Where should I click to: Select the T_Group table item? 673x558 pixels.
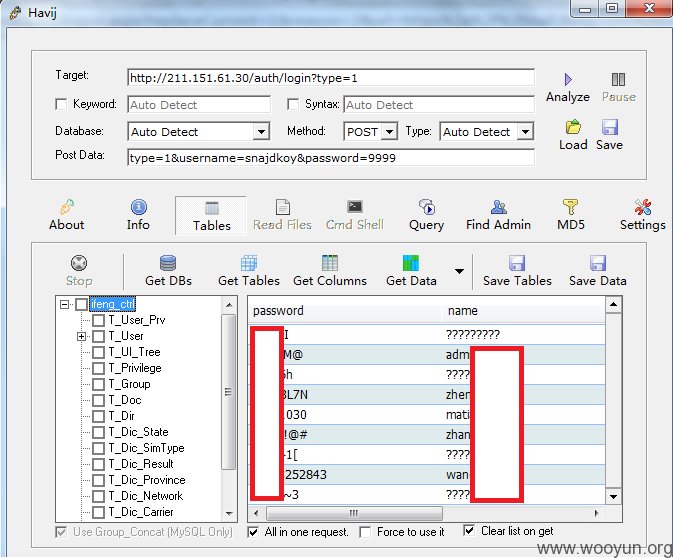pyautogui.click(x=129, y=384)
